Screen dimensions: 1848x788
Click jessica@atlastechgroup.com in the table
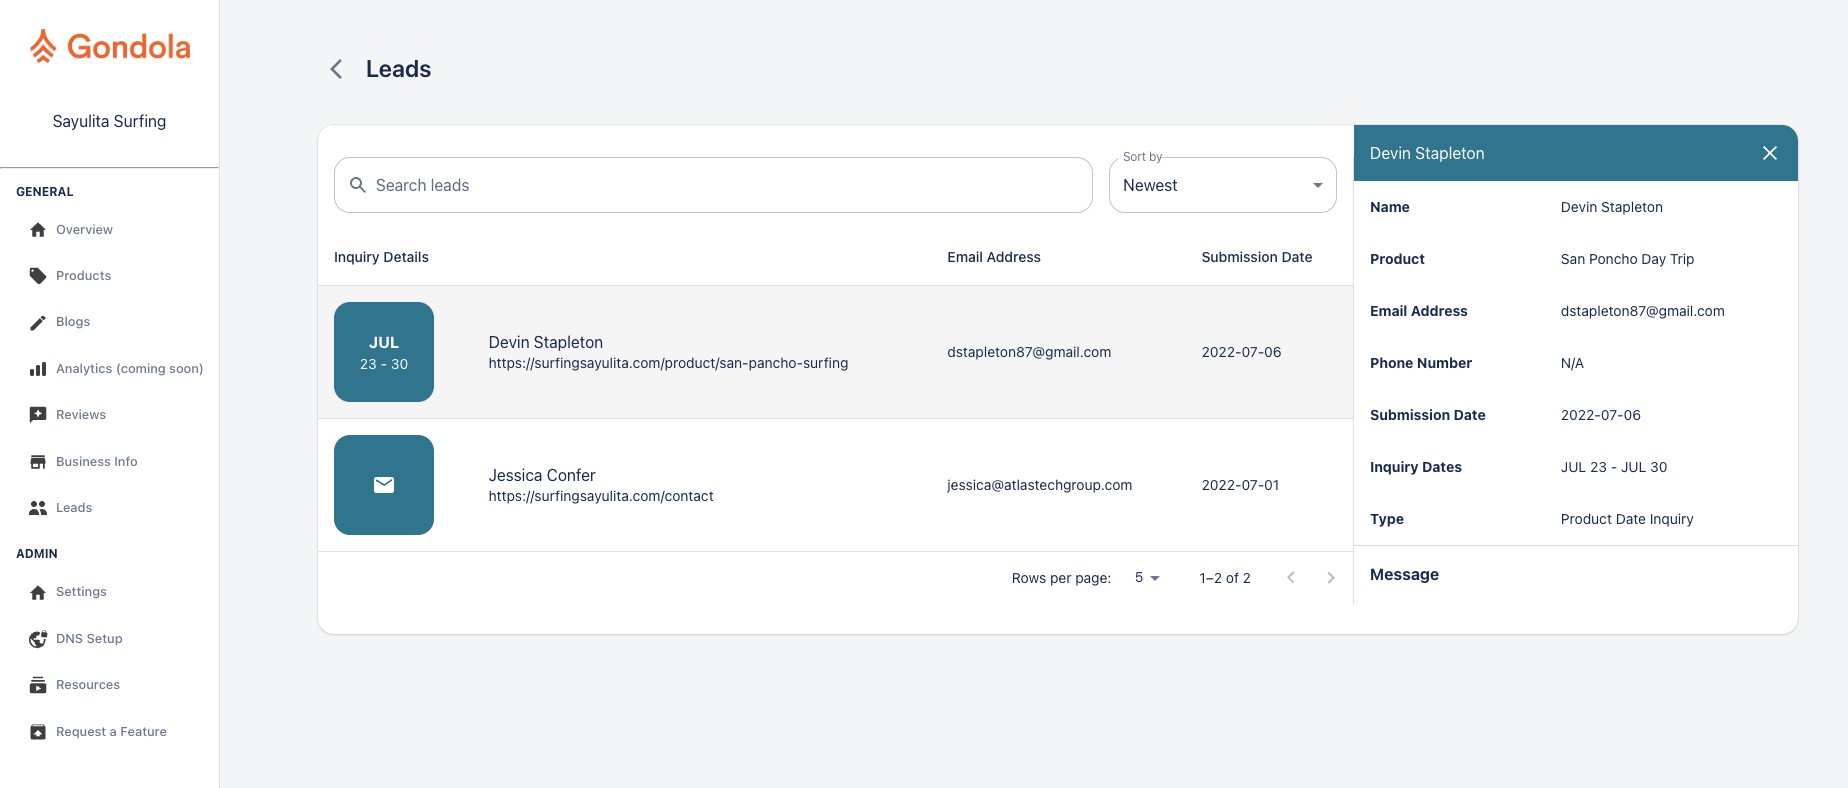(1040, 485)
